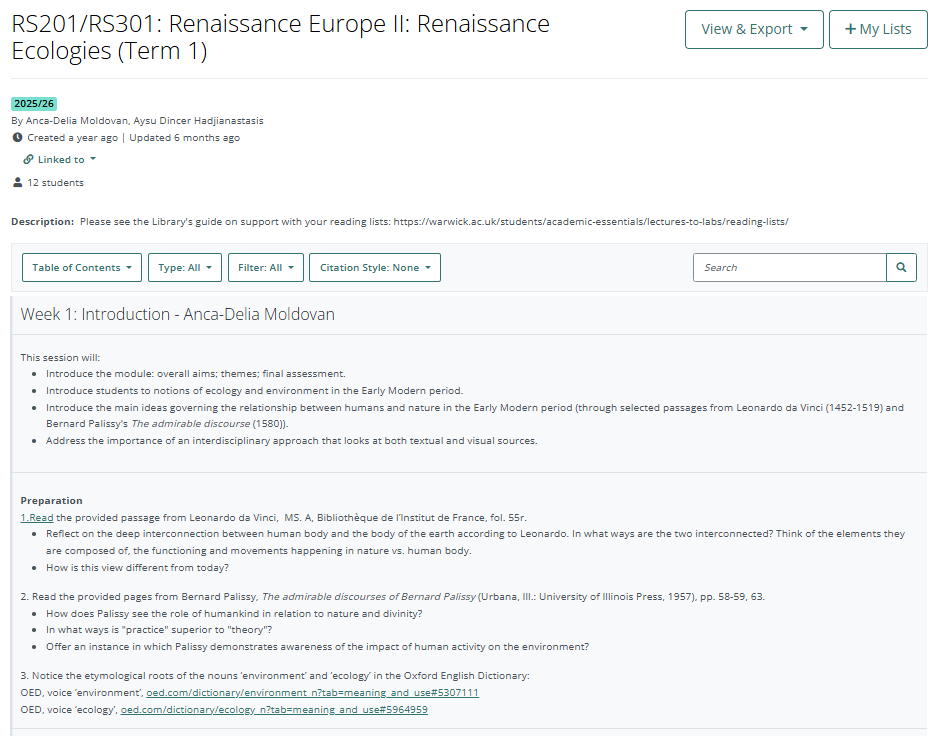Screen dimensions: 940x743
Task: Click into the Search input field
Action: click(x=790, y=267)
